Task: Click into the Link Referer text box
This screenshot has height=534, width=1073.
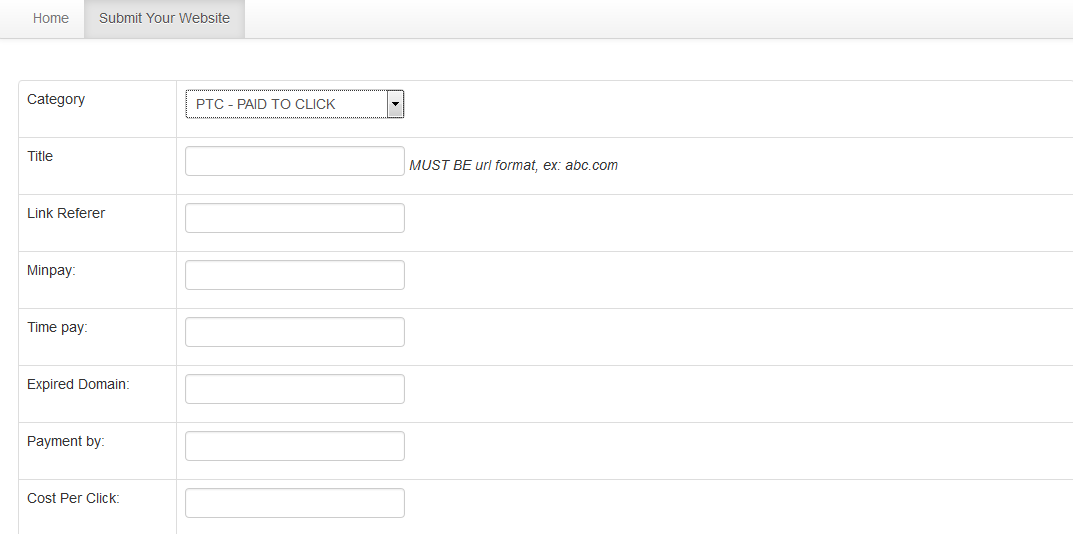Action: pos(295,218)
